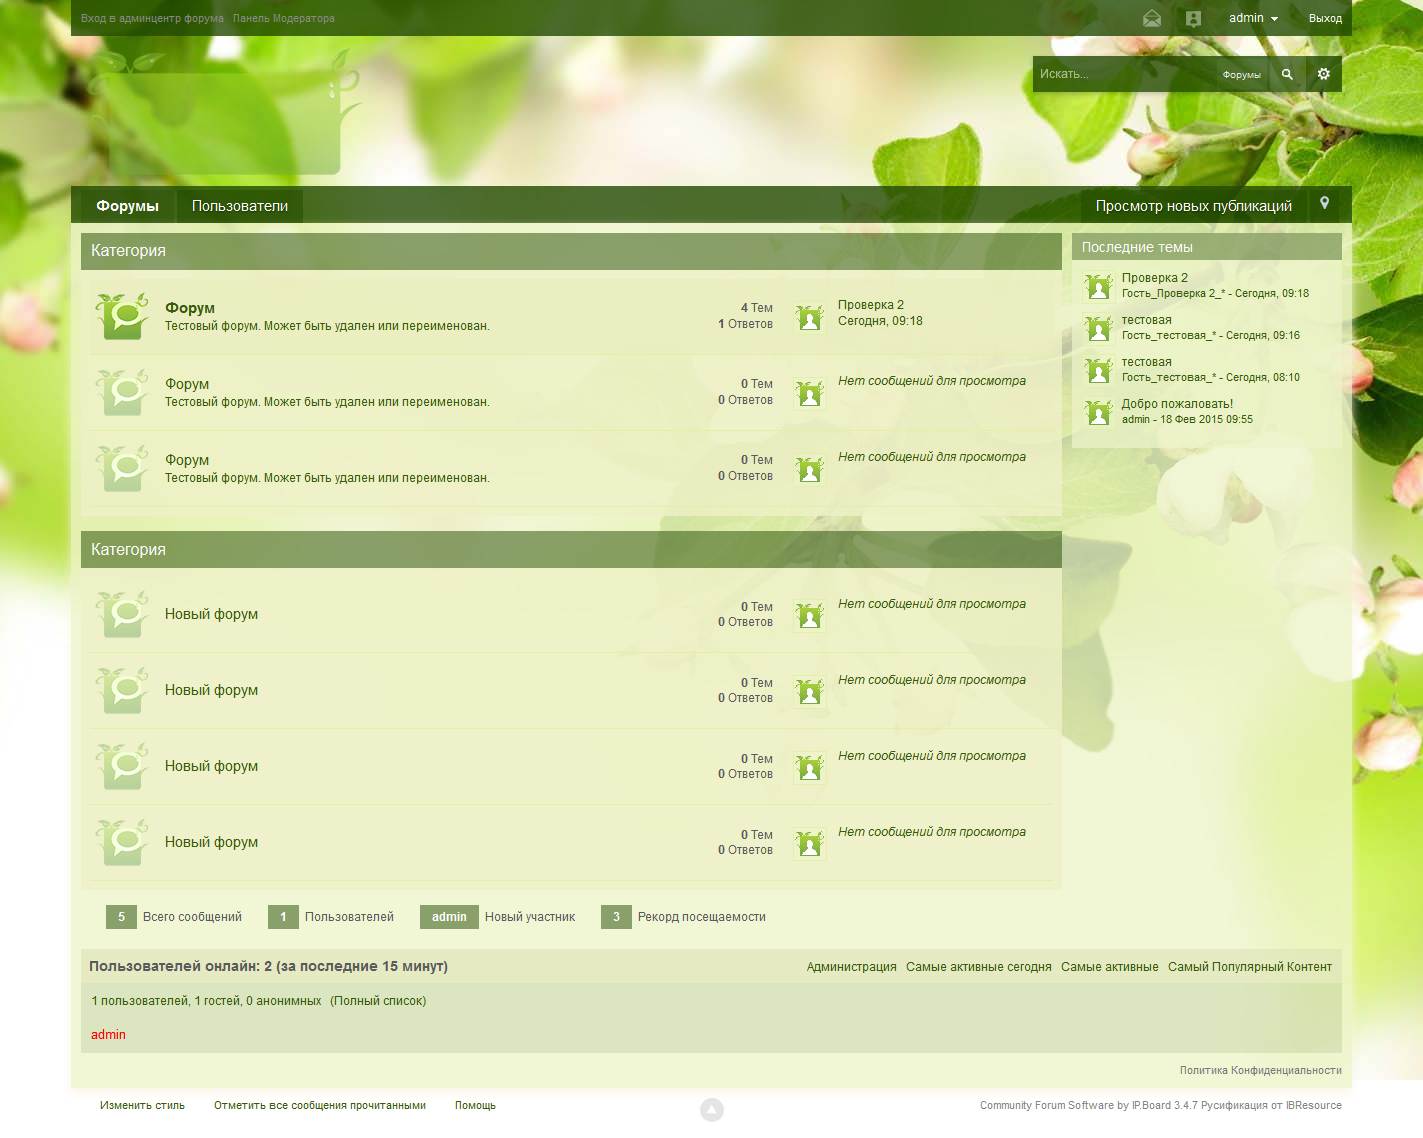This screenshot has height=1138, width=1423.
Task: Open Просмотр новых публикаций
Action: pos(1193,206)
